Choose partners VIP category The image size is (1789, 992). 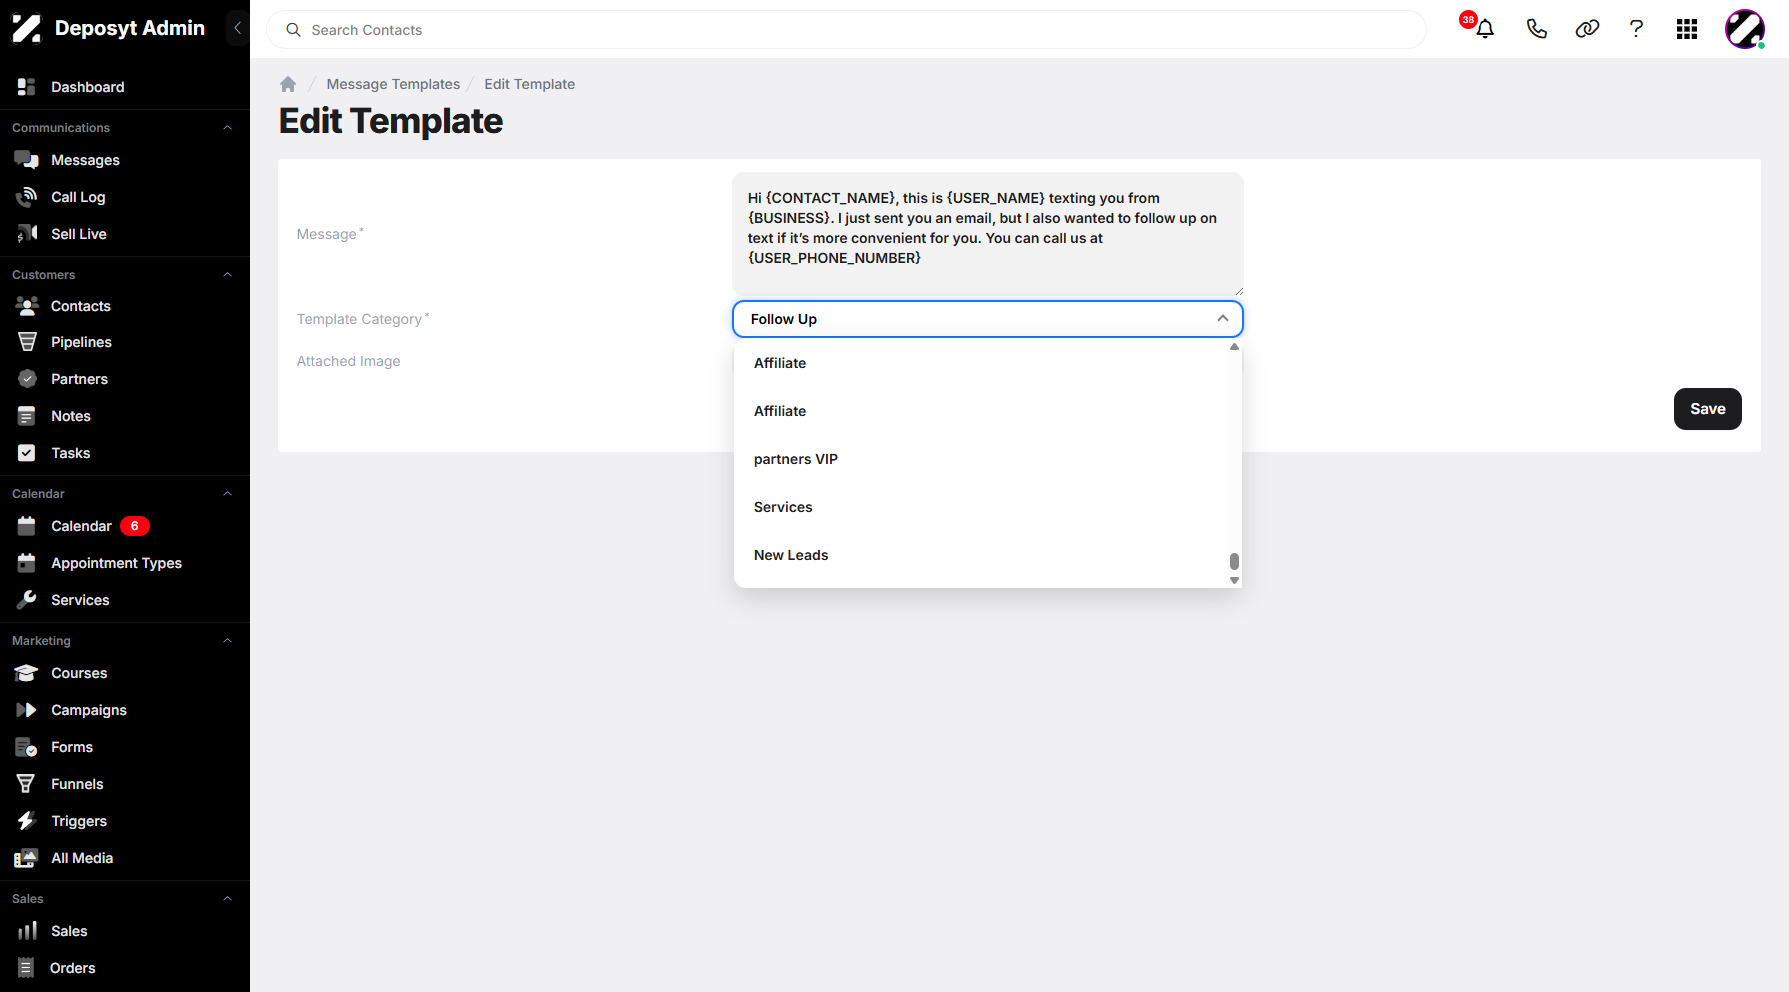click(x=981, y=459)
